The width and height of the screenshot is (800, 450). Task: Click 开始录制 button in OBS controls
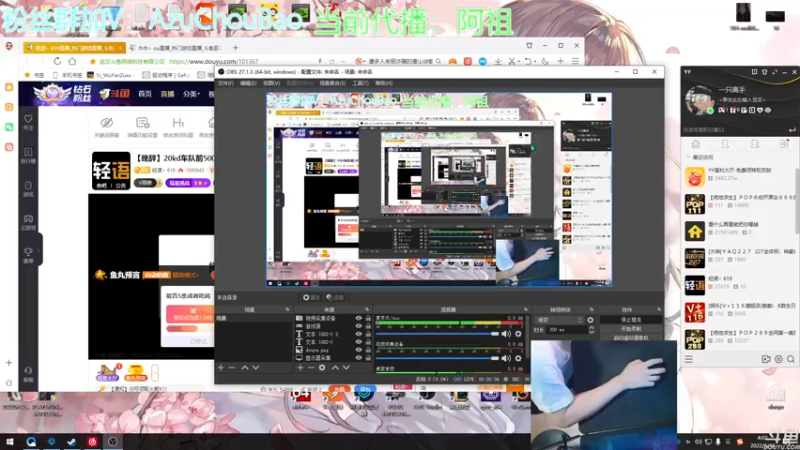631,329
